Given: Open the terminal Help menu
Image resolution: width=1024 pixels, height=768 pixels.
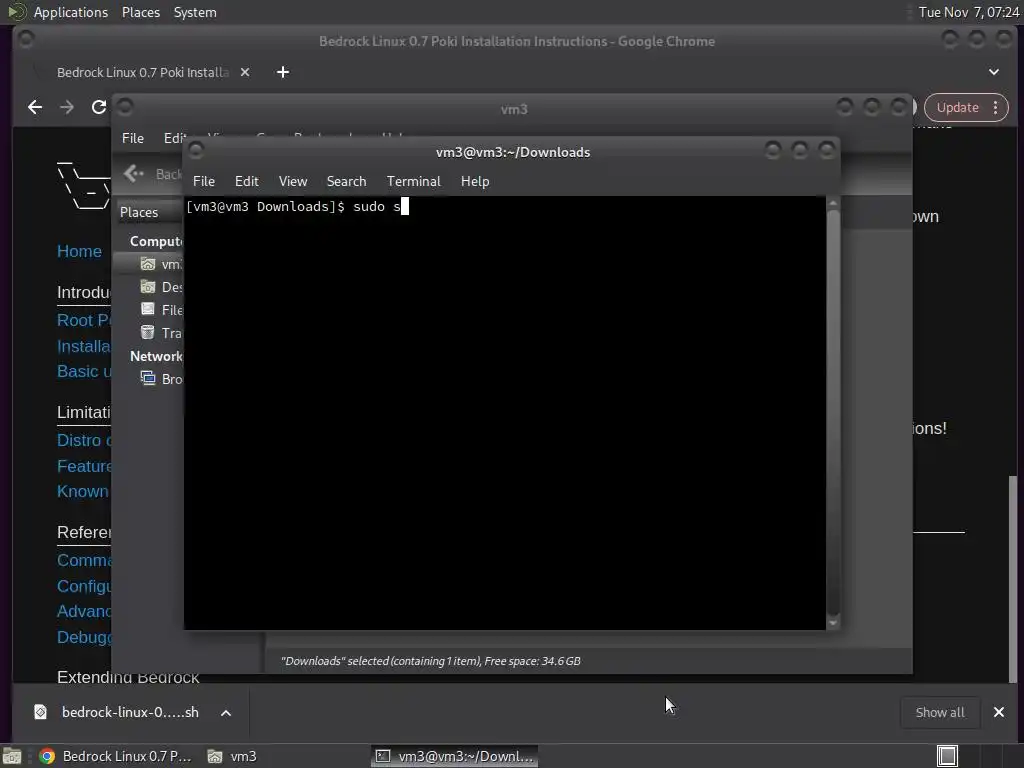Looking at the screenshot, I should click(475, 181).
